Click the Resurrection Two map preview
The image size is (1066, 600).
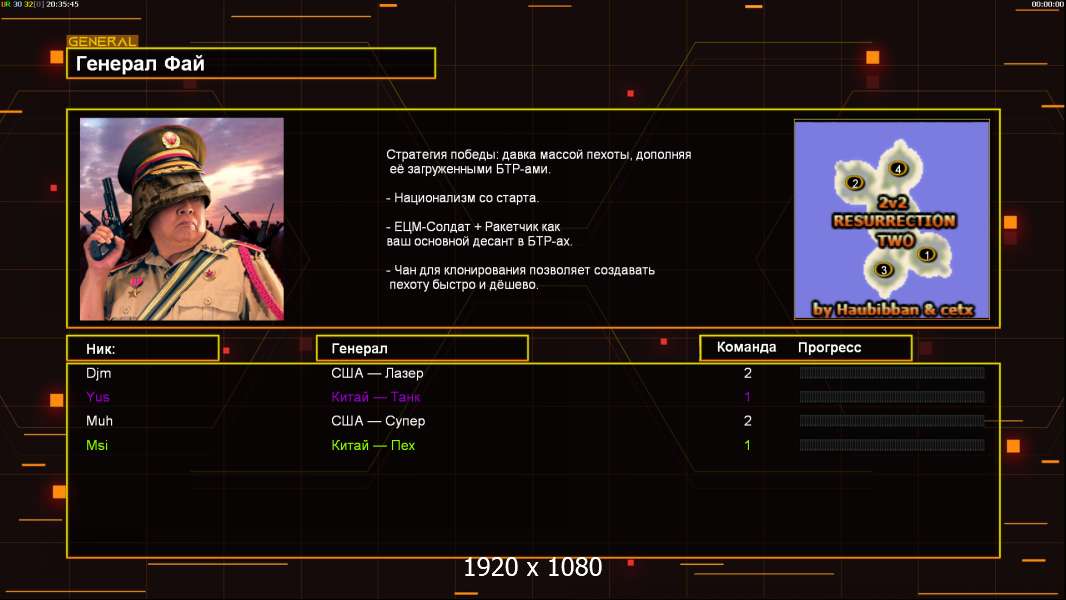coord(892,220)
